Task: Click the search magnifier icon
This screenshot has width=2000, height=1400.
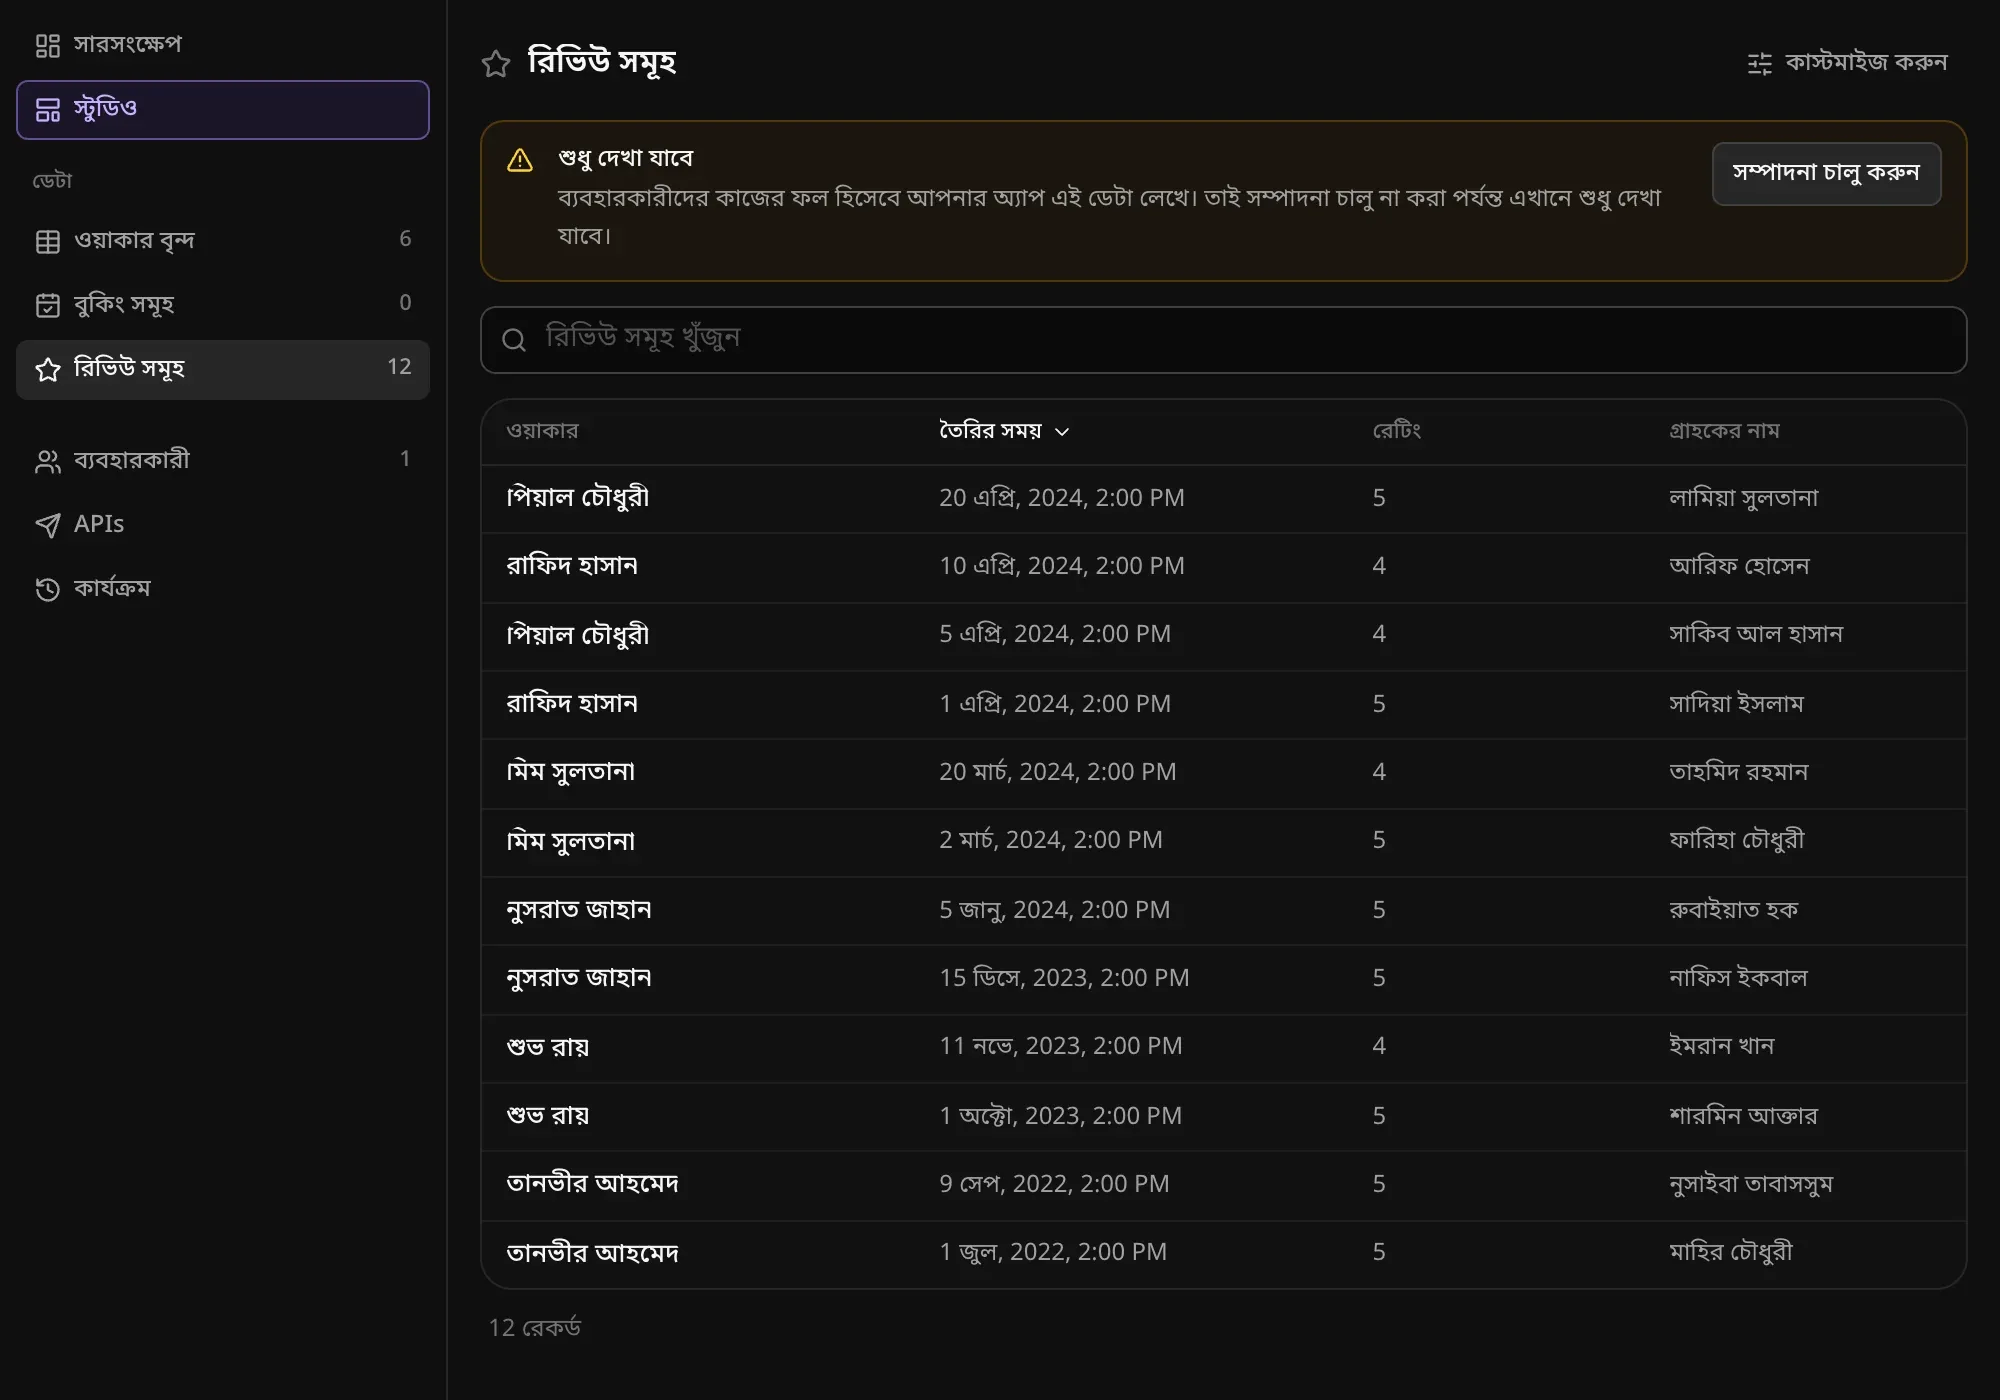Action: coord(514,340)
